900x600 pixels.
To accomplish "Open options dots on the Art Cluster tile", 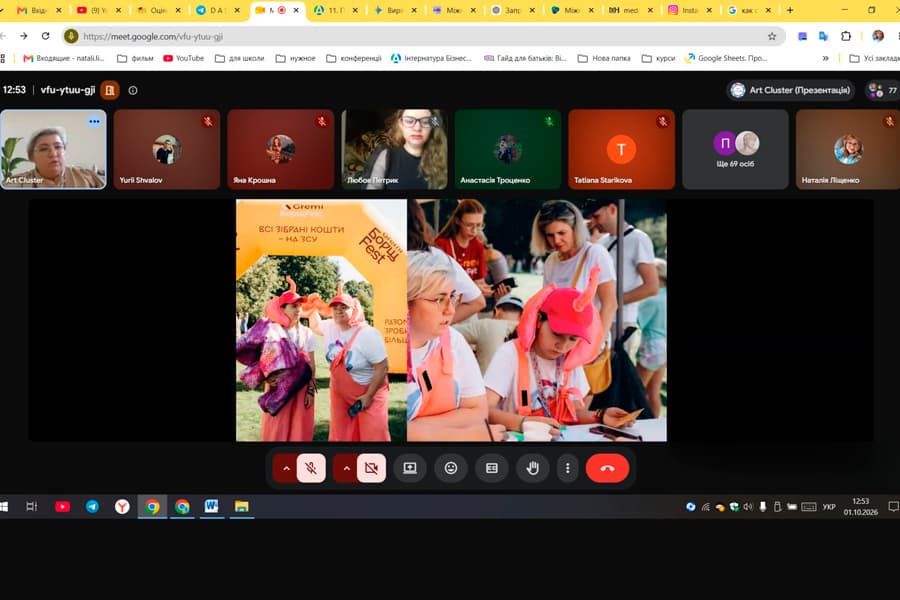I will 94,121.
